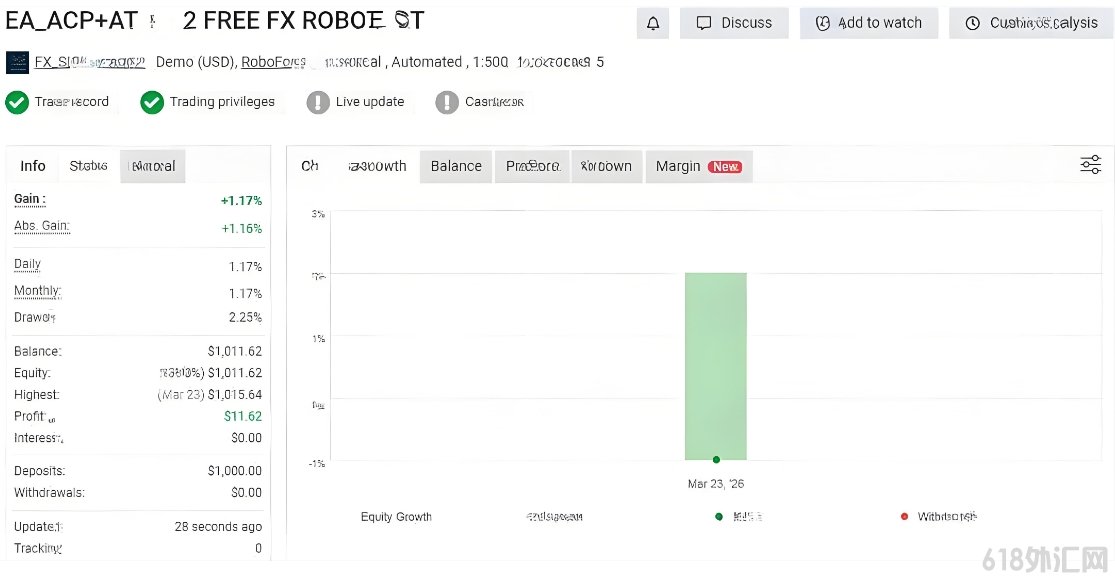Toggle the Withdrawals legend entry with red dot
Viewport: 1115px width, 584px height.
pyautogui.click(x=939, y=516)
